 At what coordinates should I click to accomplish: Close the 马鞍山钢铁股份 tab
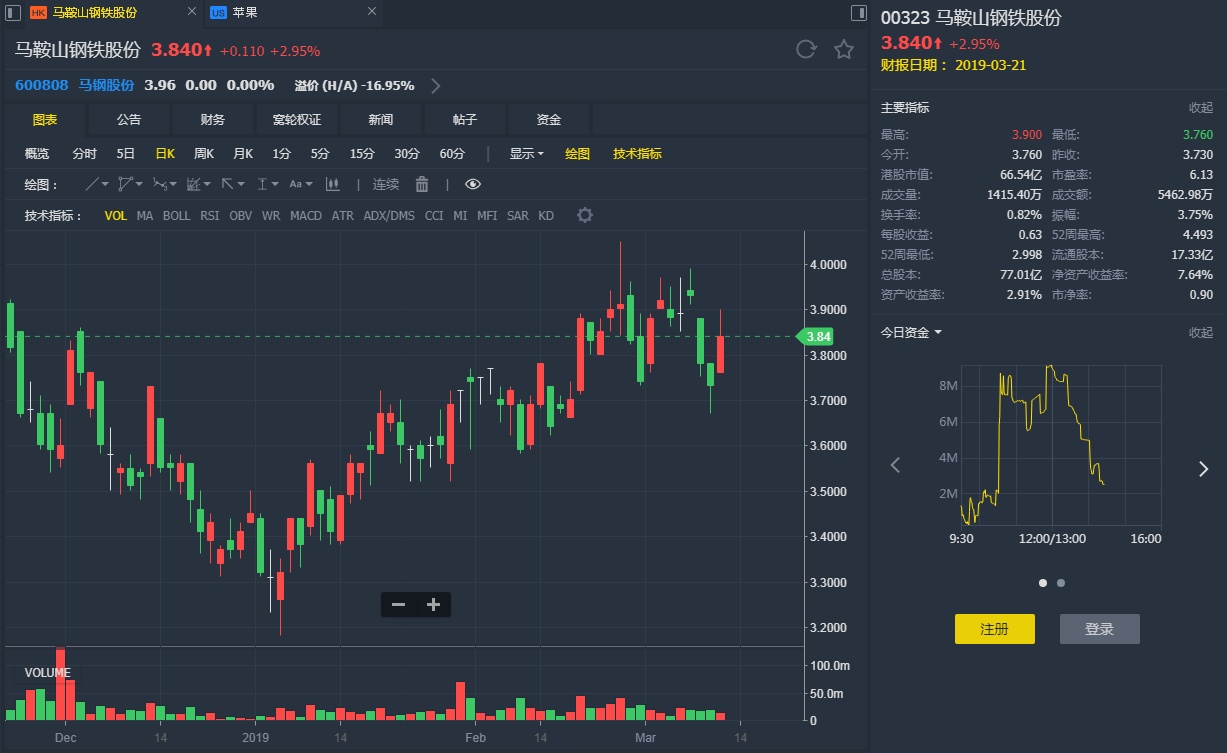[192, 13]
